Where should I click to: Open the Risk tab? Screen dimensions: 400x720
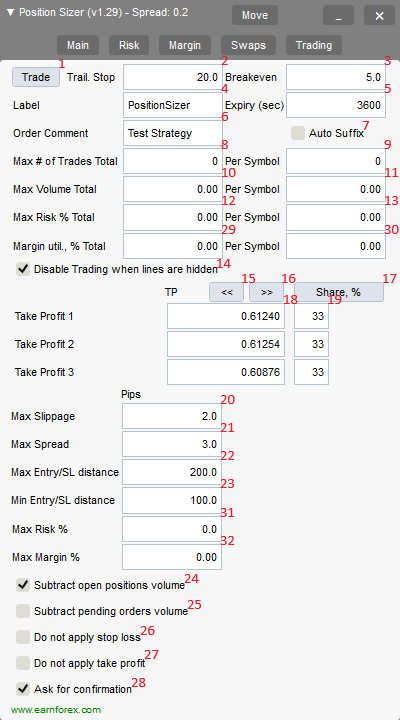[x=129, y=45]
